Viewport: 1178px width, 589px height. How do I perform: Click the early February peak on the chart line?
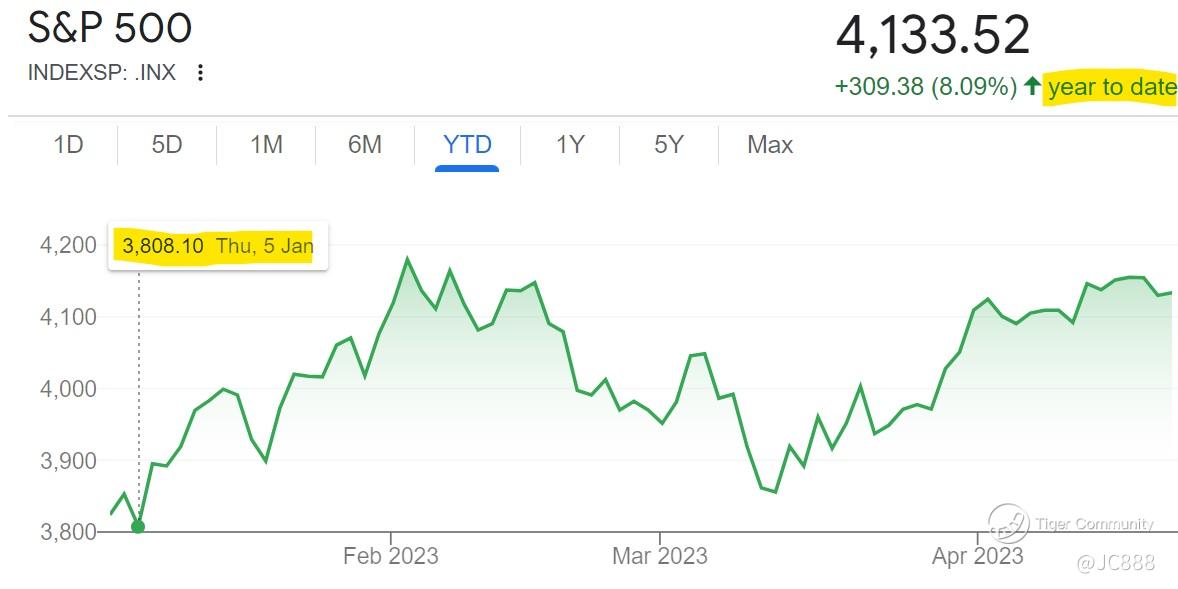point(407,259)
